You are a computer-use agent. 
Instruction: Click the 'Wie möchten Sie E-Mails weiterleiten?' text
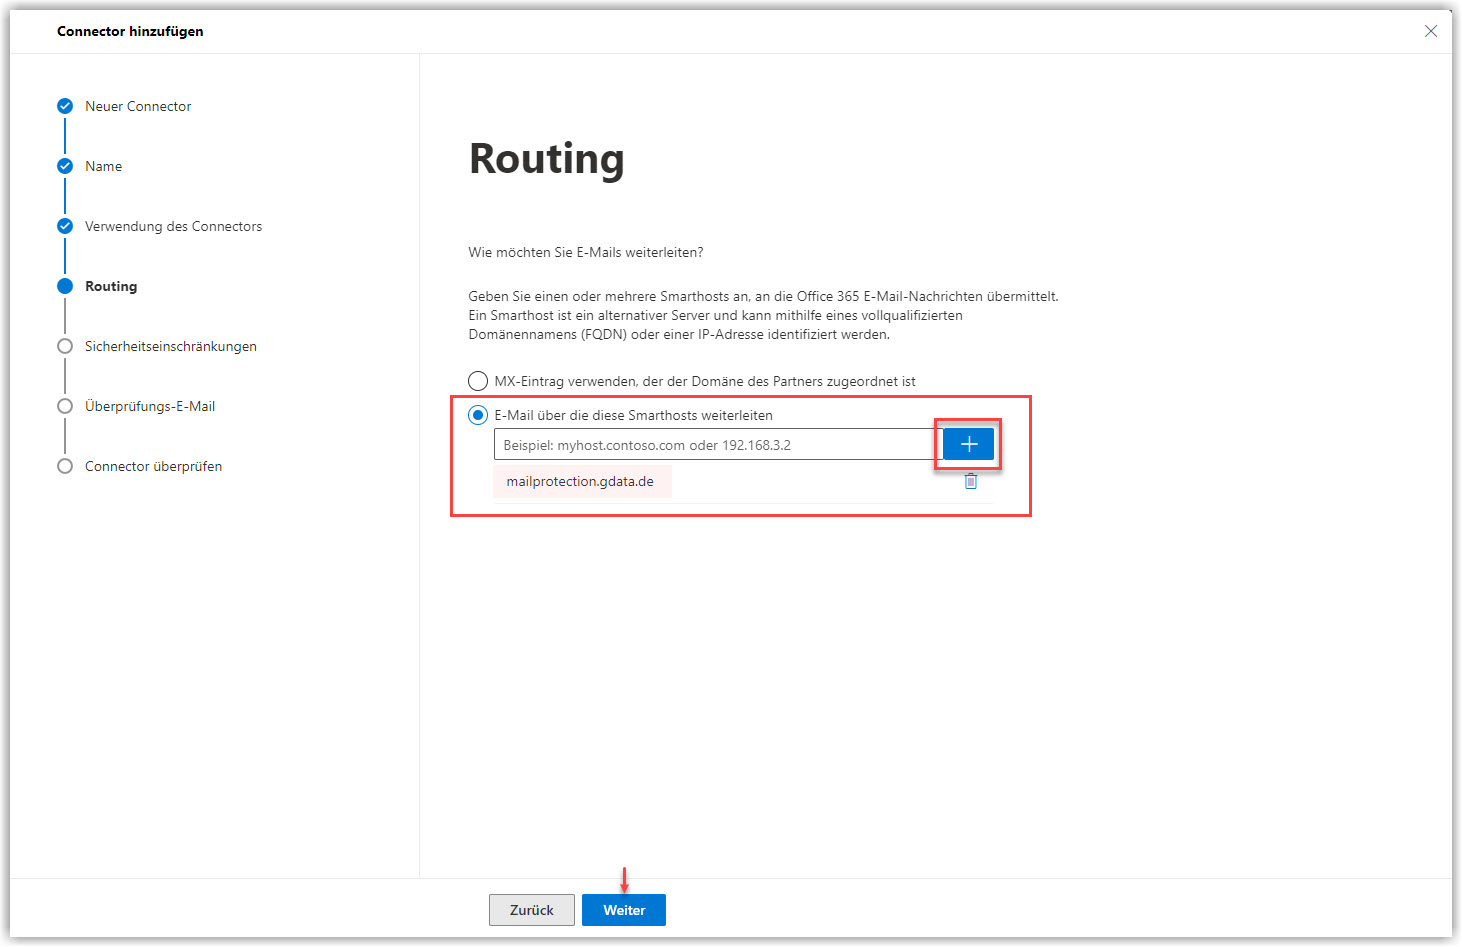[586, 252]
